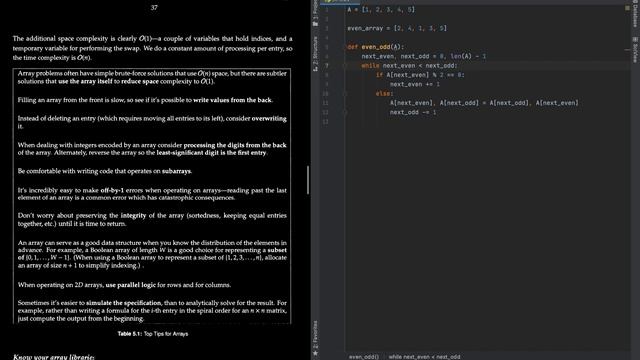Viewport: 640px width, 360px height.
Task: Click the page number 37 in the PDF
Action: point(154,8)
